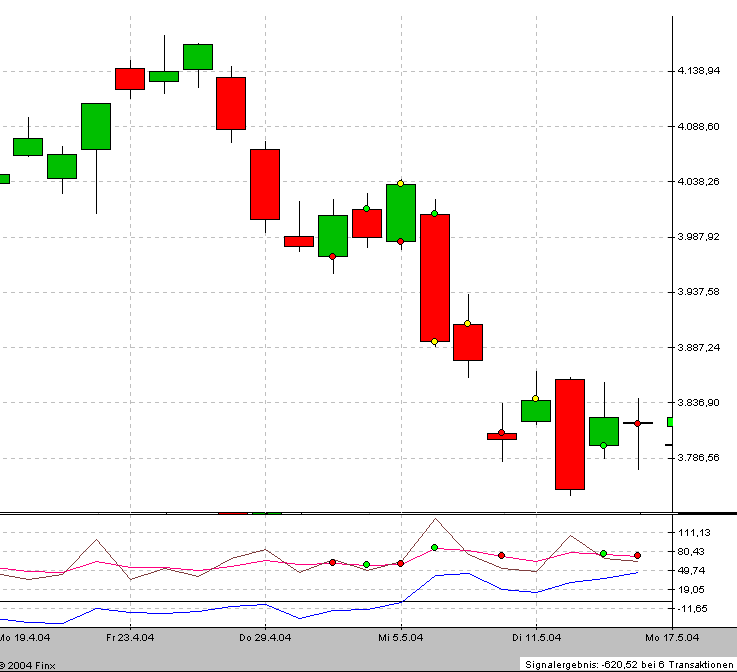Click the yellow signal dot atop the Mi 5.5.04 candle
This screenshot has width=737, height=672.
(x=400, y=183)
